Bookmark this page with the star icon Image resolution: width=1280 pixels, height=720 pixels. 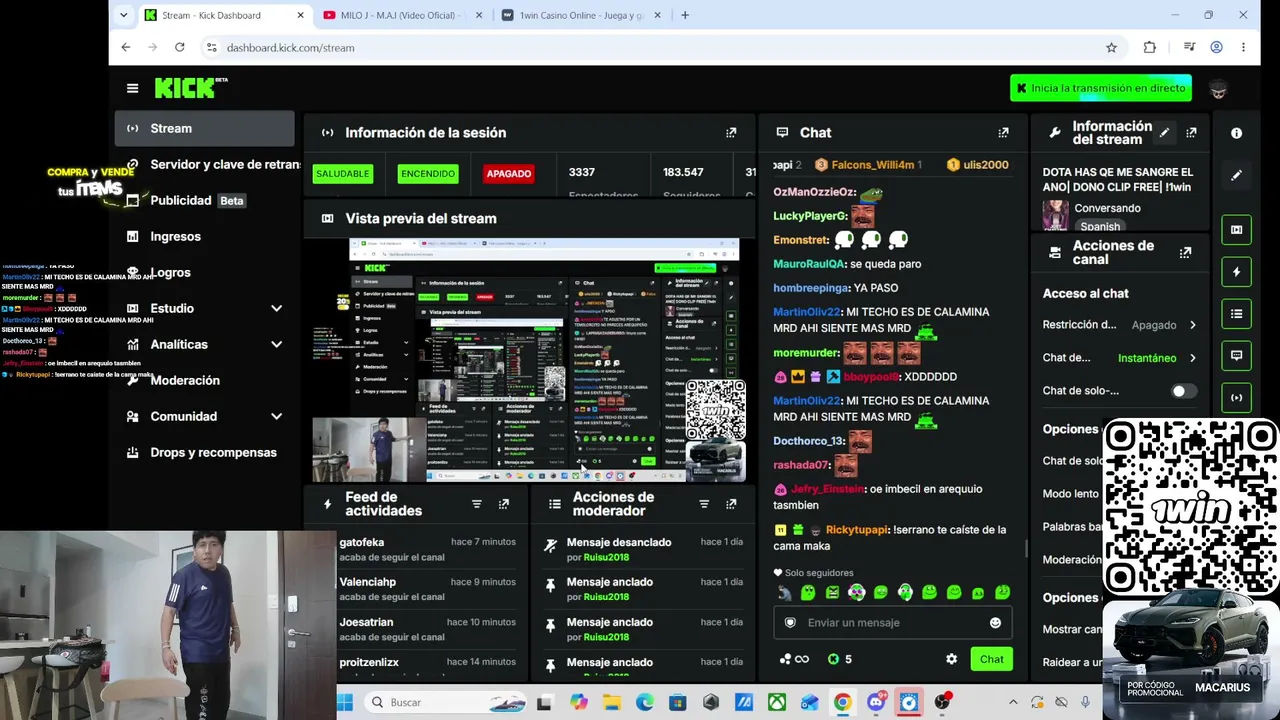coord(1111,47)
